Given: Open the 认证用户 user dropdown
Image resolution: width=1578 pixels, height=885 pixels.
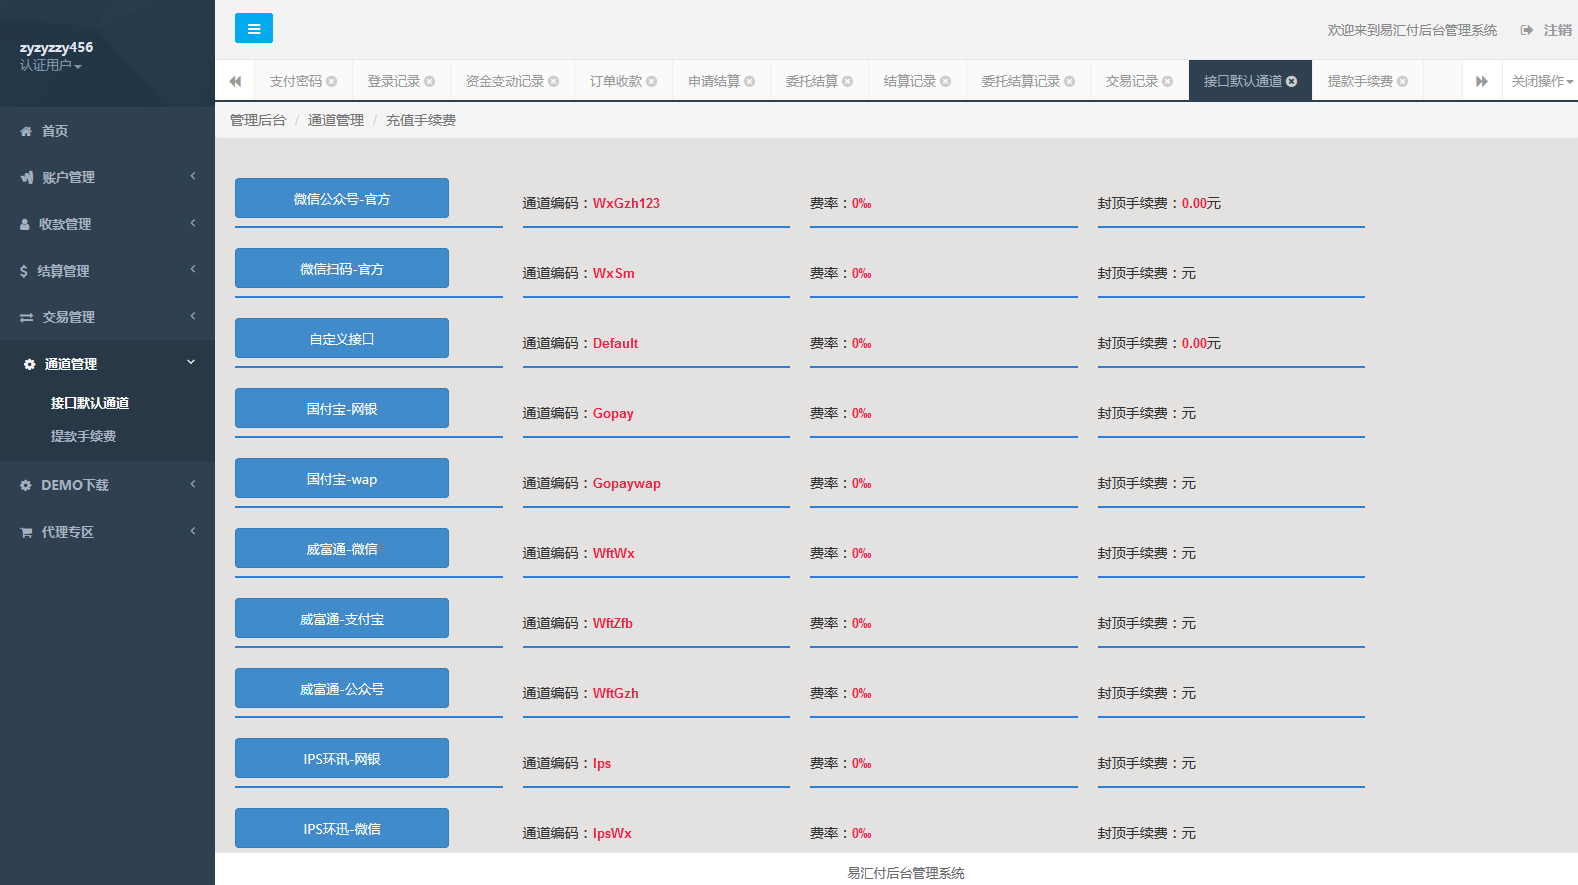Looking at the screenshot, I should [x=50, y=66].
